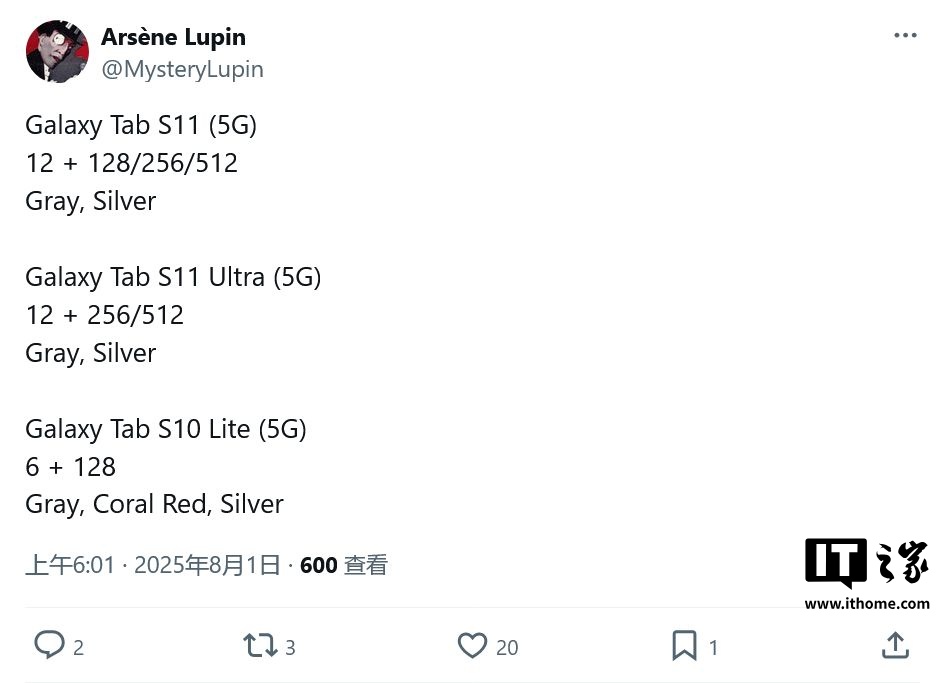This screenshot has width=945, height=683.
Task: Click the 600 查看 view count
Action: tap(343, 565)
